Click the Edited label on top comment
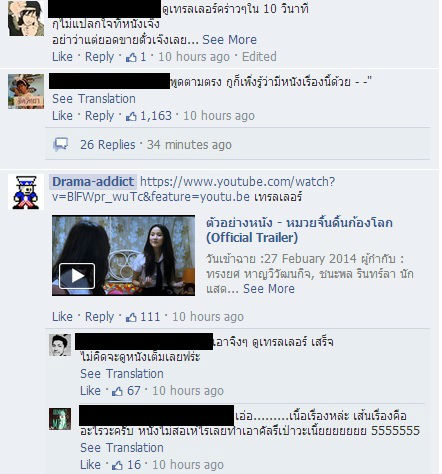This screenshot has height=474, width=442. (x=259, y=57)
